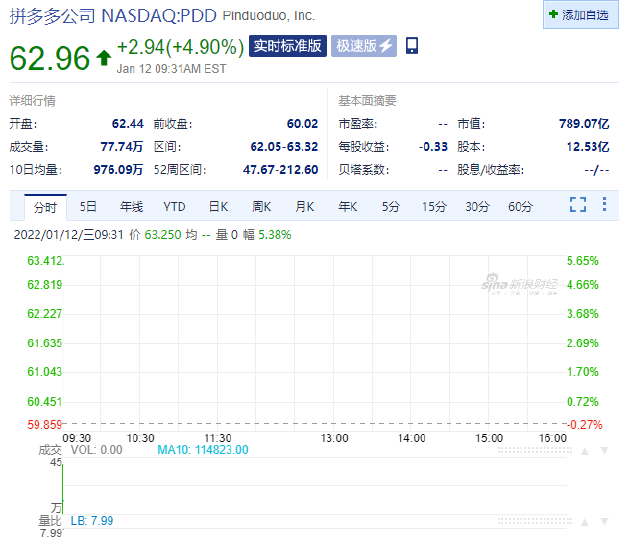
Task: Open the three-dot chart options menu
Action: click(x=604, y=204)
